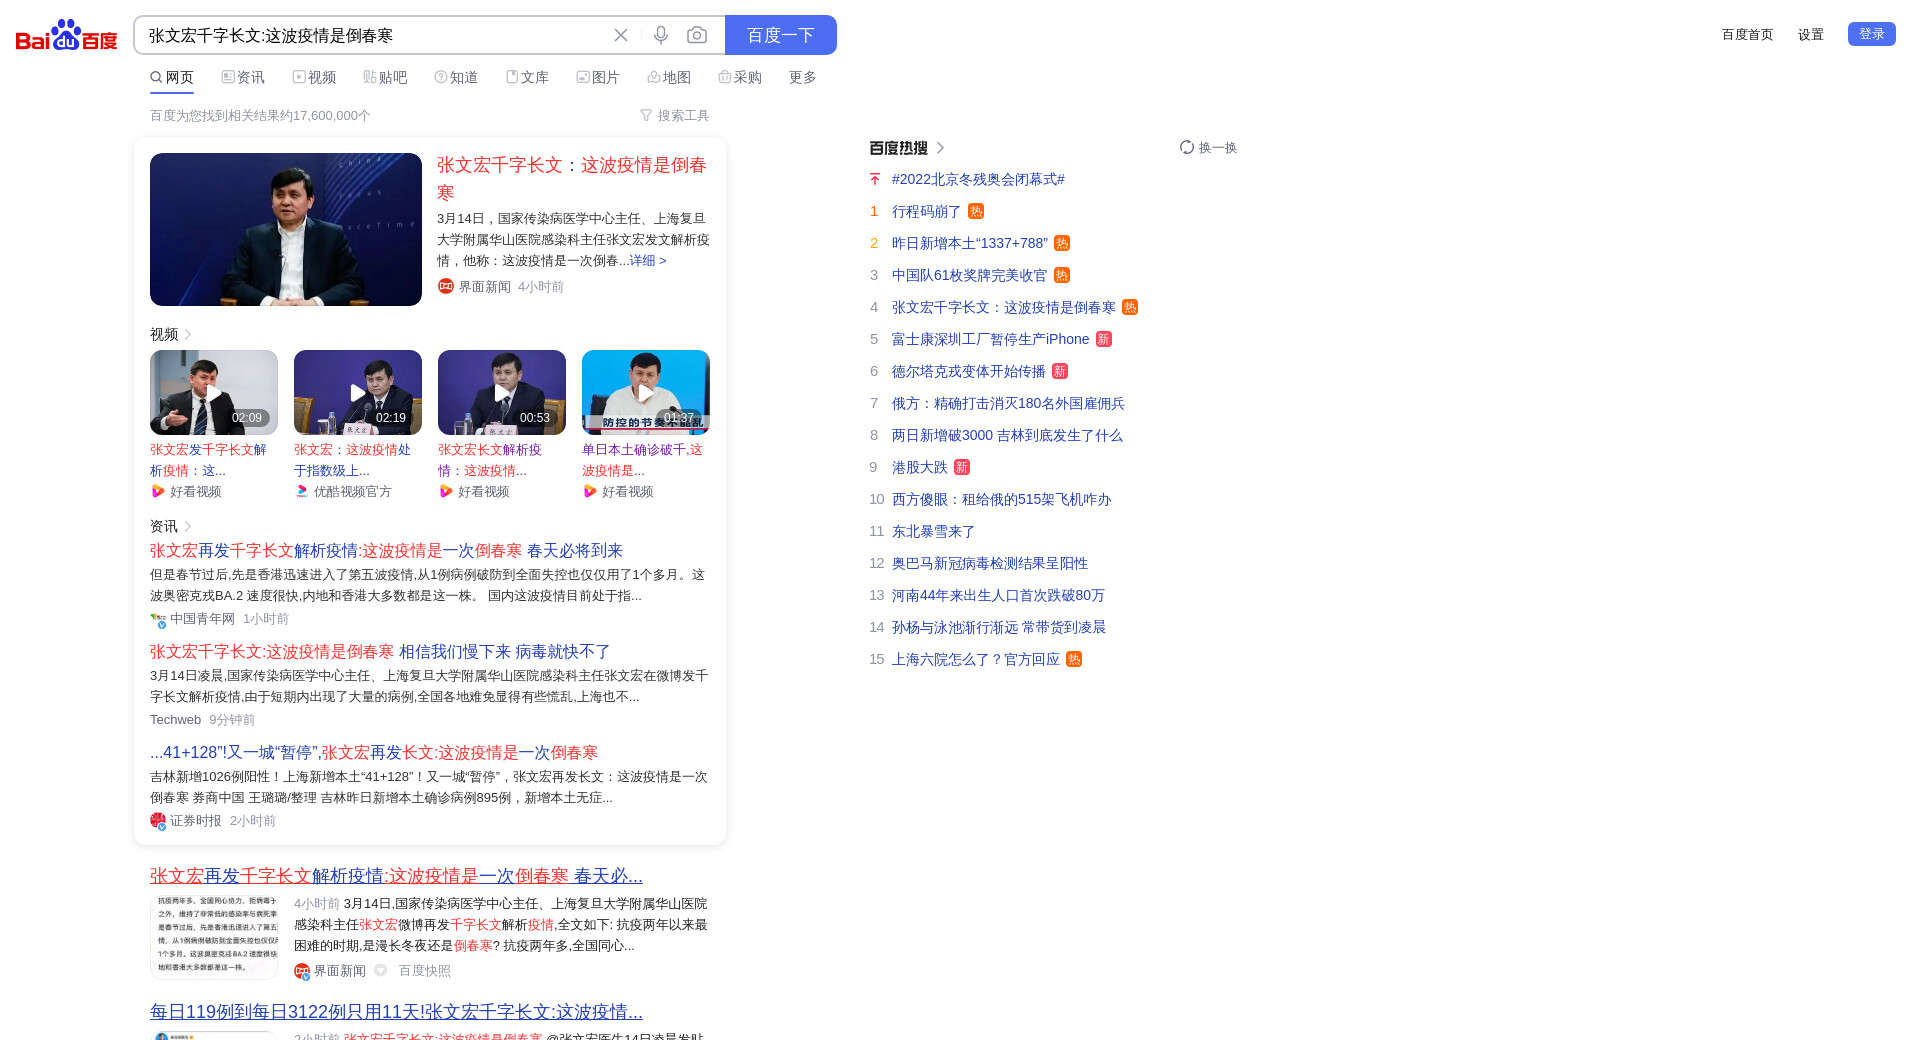Click the Baidu logo

click(x=67, y=36)
